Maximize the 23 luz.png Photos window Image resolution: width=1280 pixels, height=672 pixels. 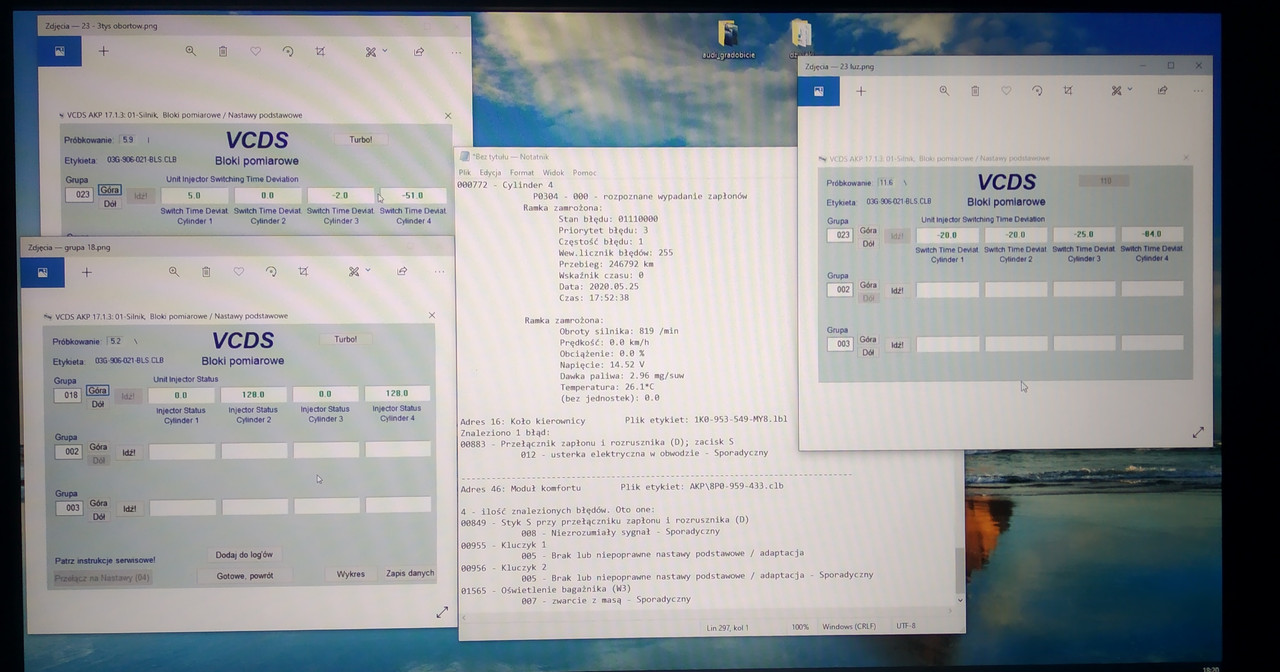1171,66
